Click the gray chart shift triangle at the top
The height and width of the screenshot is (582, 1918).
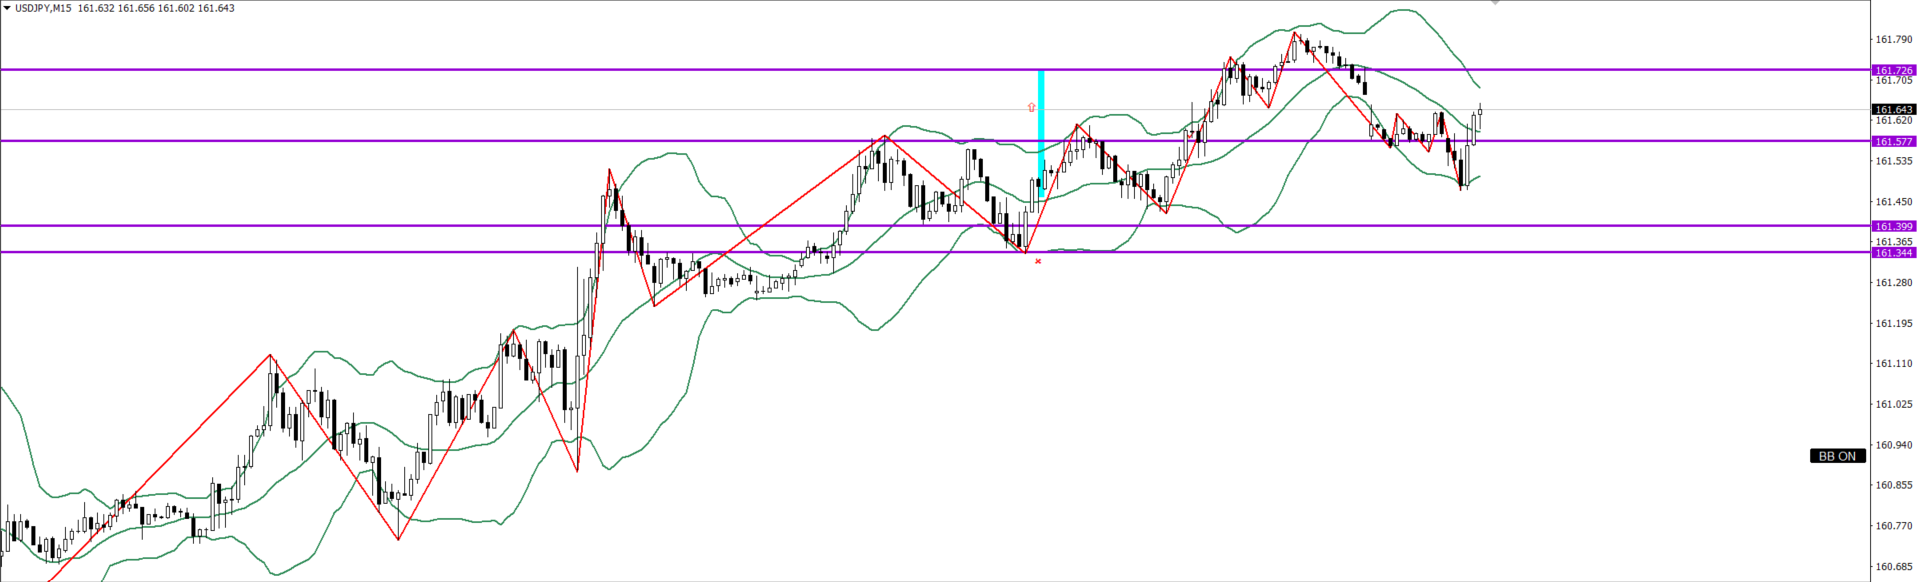(x=1495, y=3)
